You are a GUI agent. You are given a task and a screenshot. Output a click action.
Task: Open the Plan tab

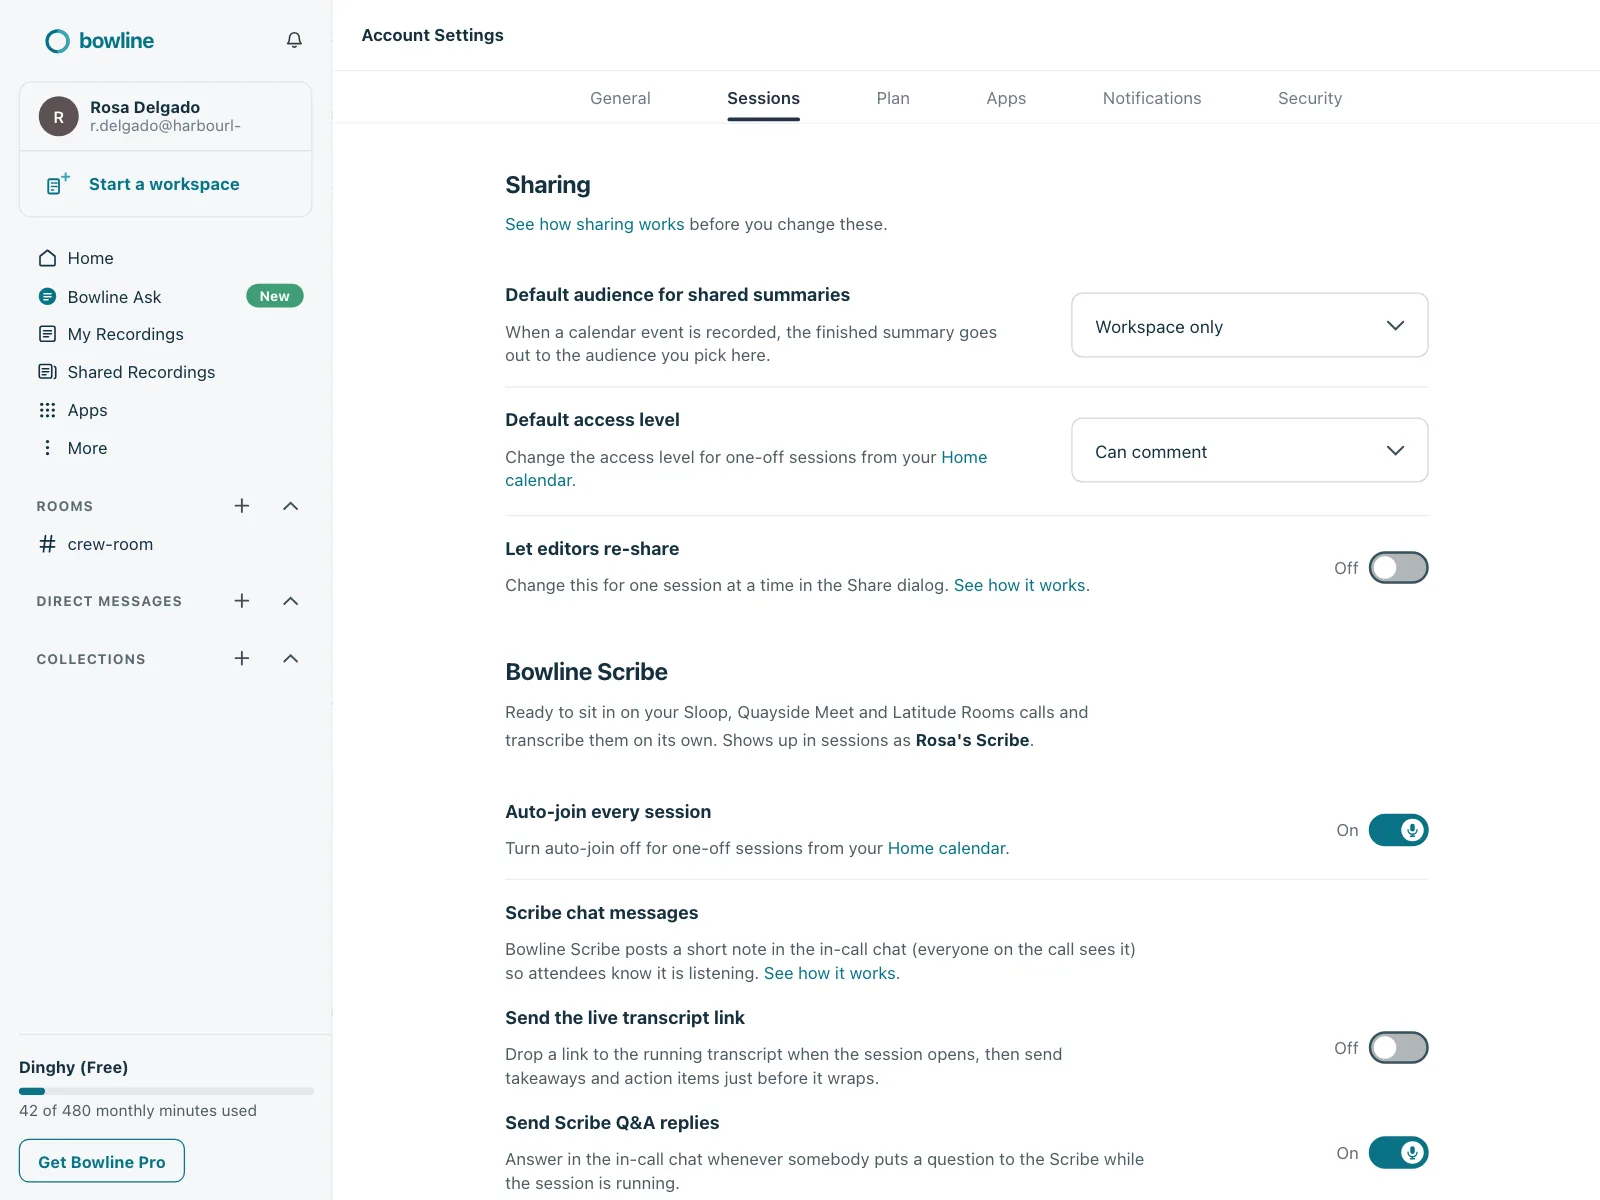pyautogui.click(x=893, y=98)
